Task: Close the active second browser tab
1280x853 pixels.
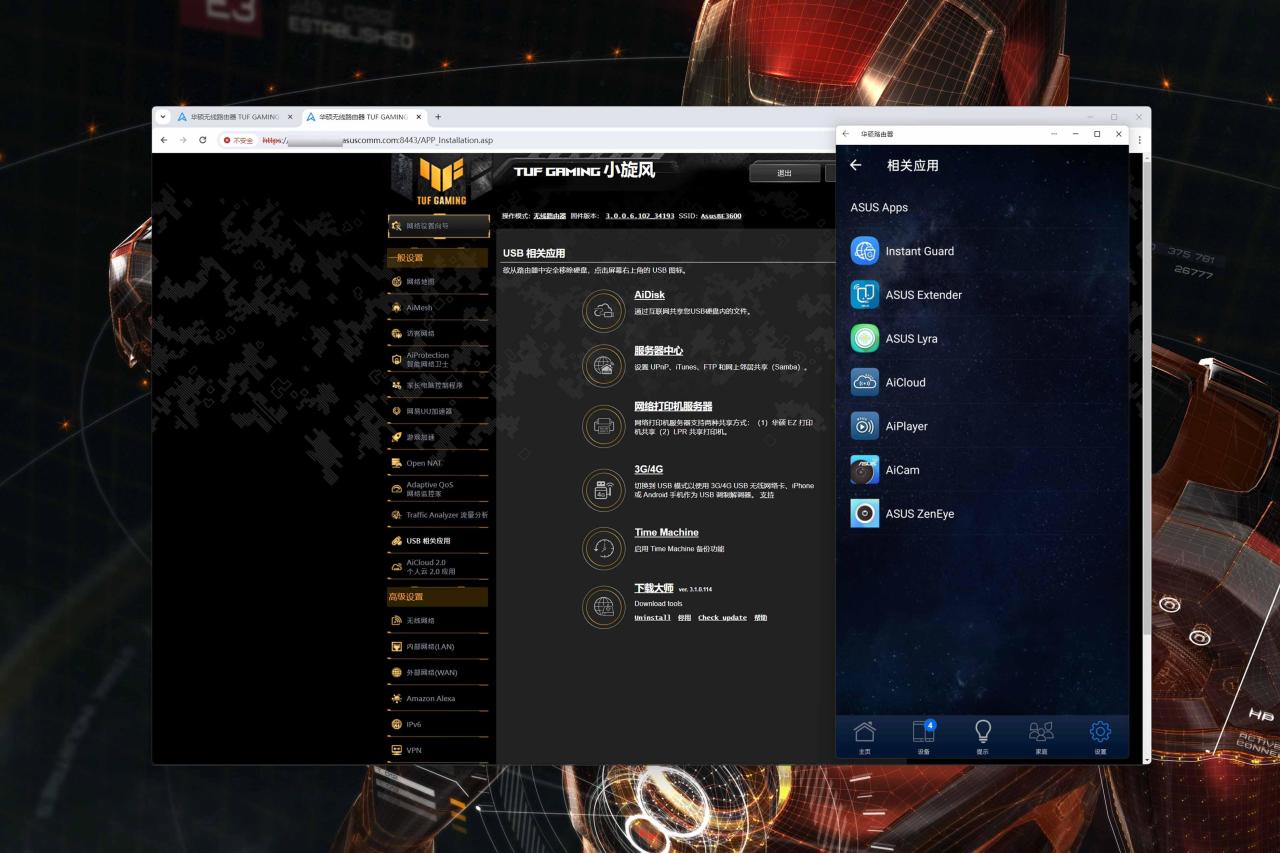Action: pos(418,117)
